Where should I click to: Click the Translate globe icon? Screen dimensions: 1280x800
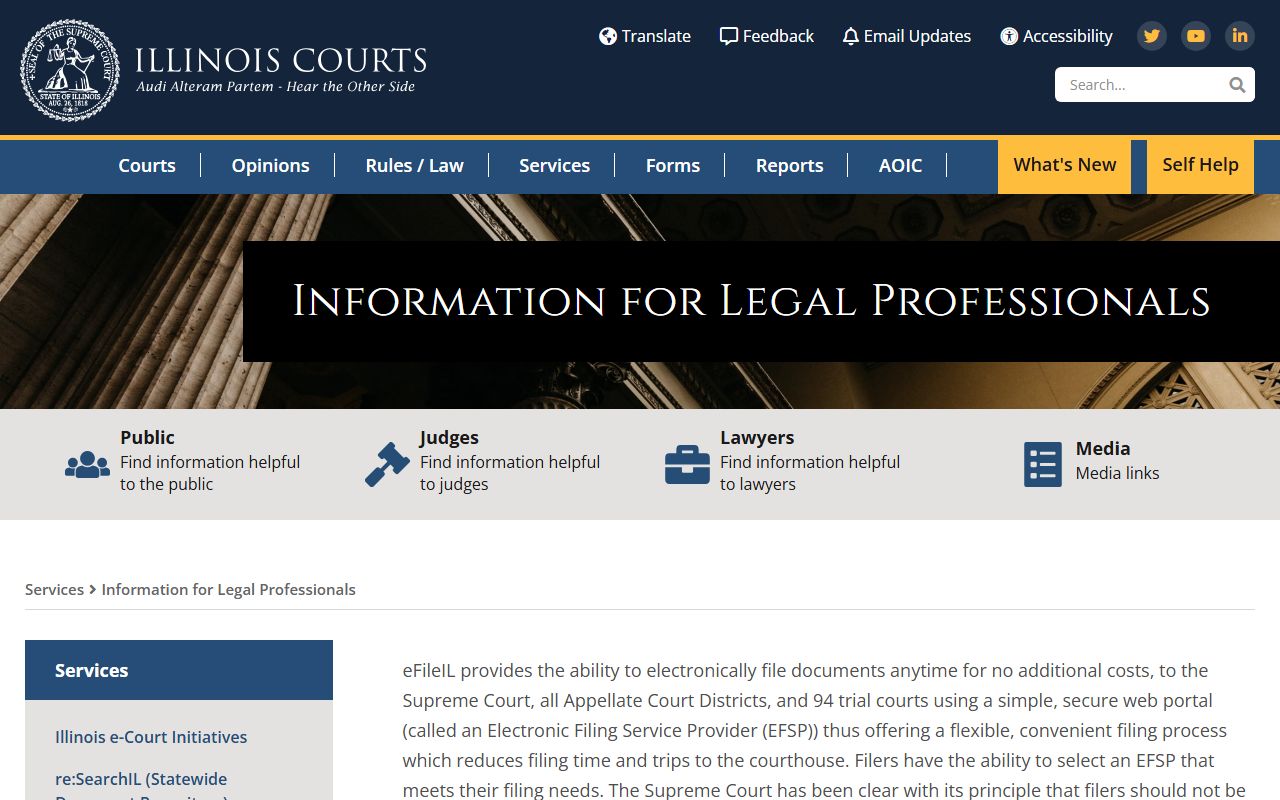coord(607,36)
